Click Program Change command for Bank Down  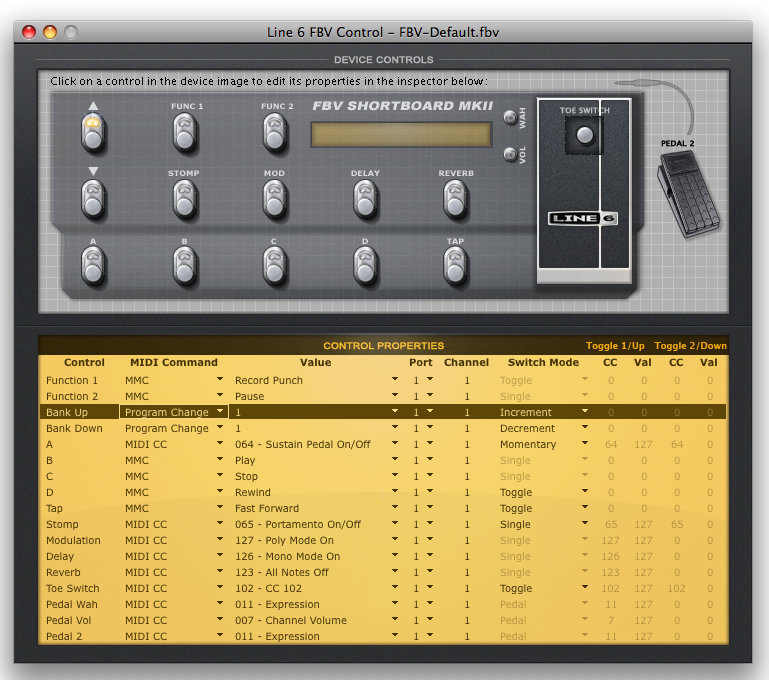167,428
